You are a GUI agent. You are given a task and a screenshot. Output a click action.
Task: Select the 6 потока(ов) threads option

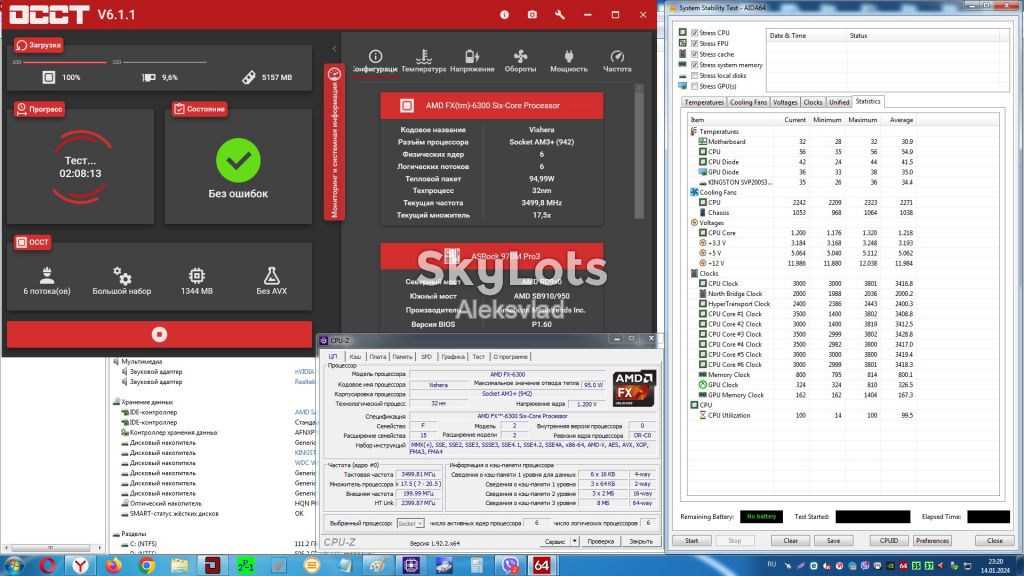click(47, 281)
